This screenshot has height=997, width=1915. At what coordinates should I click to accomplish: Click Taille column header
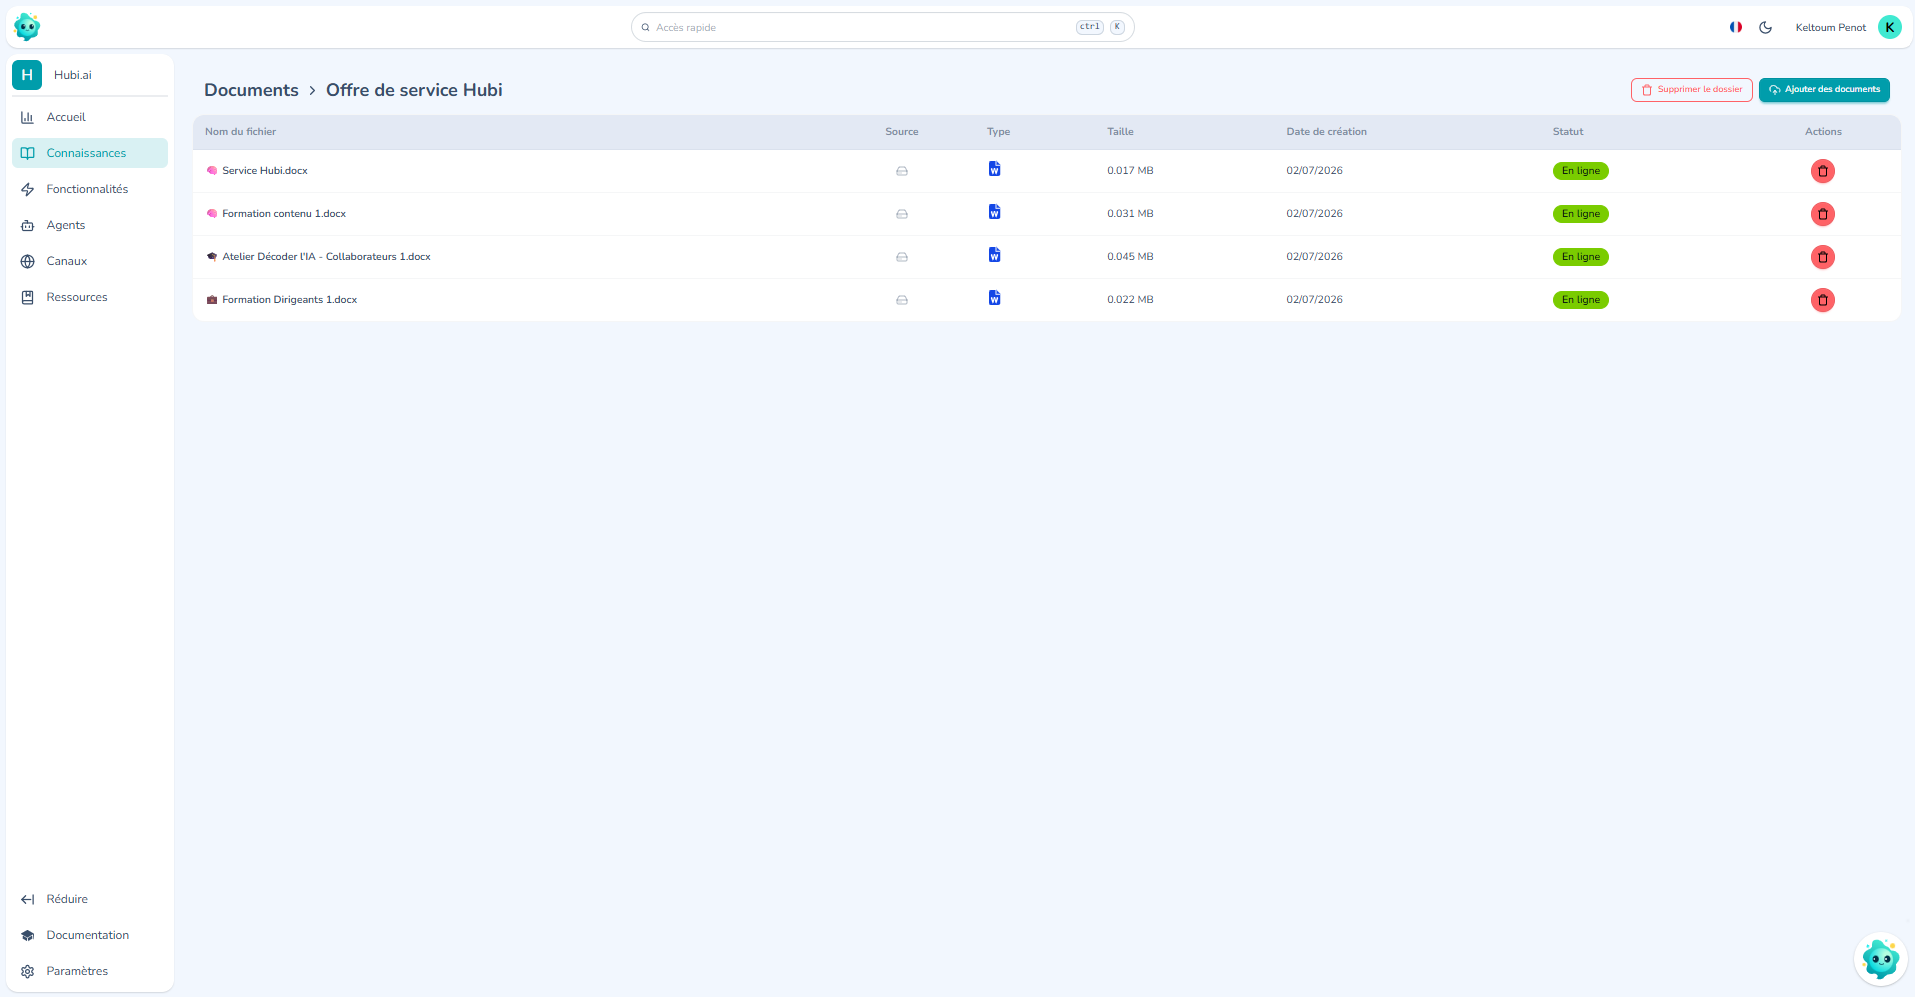tap(1120, 132)
